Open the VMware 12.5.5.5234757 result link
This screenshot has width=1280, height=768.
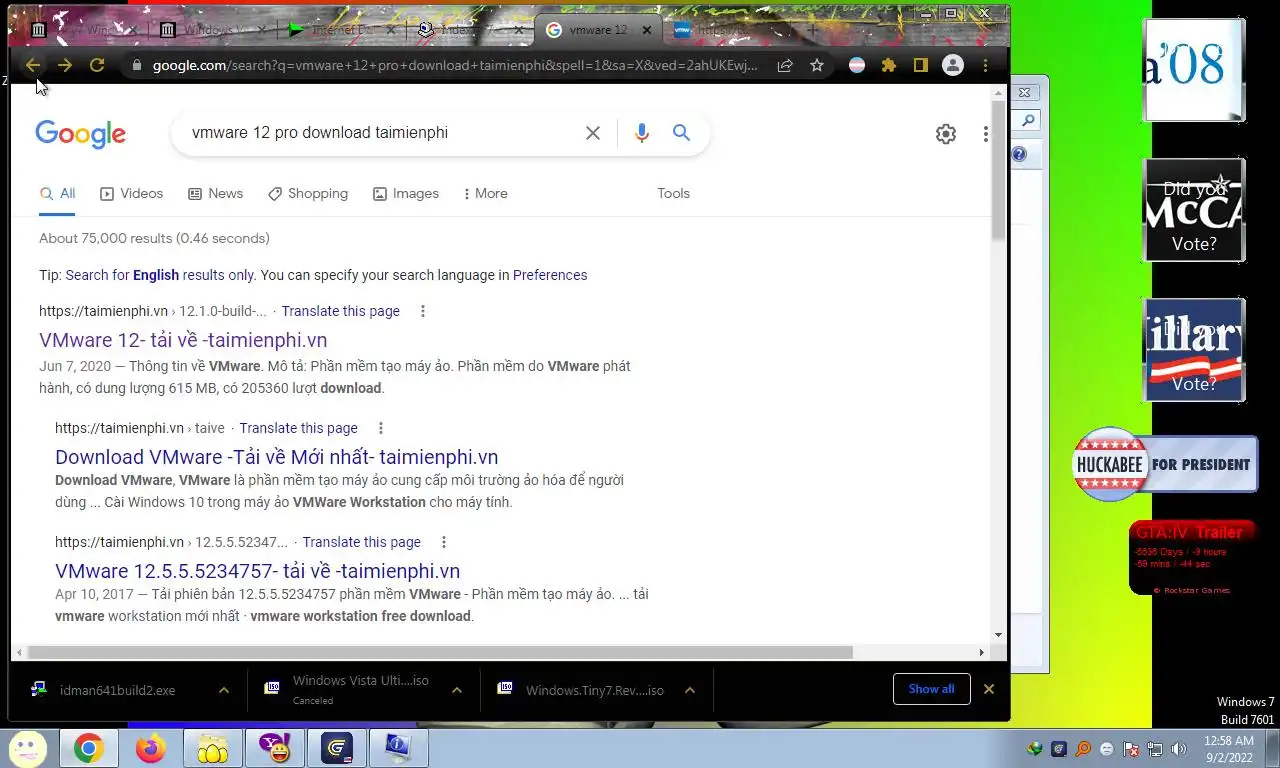258,571
